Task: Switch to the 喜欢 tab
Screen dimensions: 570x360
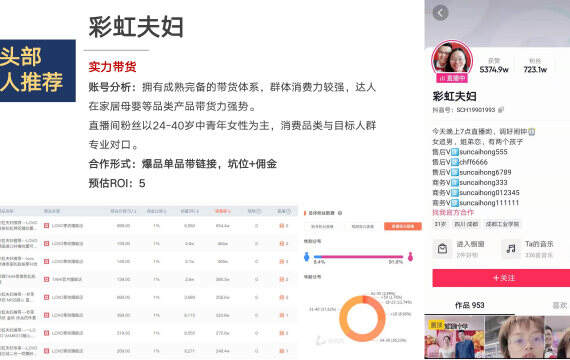Action: pos(559,305)
